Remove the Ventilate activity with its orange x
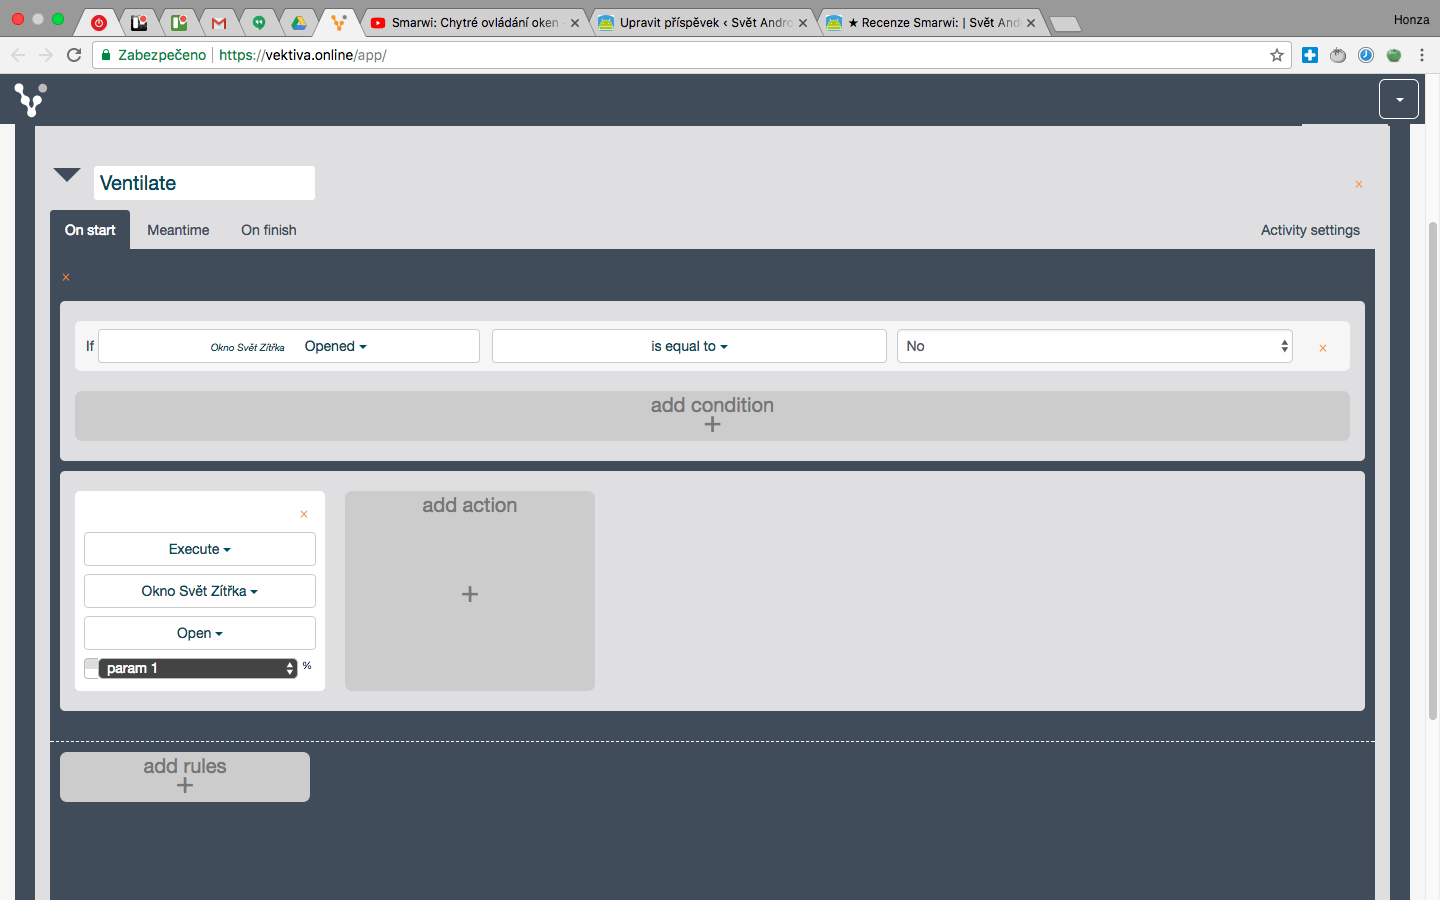The width and height of the screenshot is (1440, 900). tap(1359, 184)
